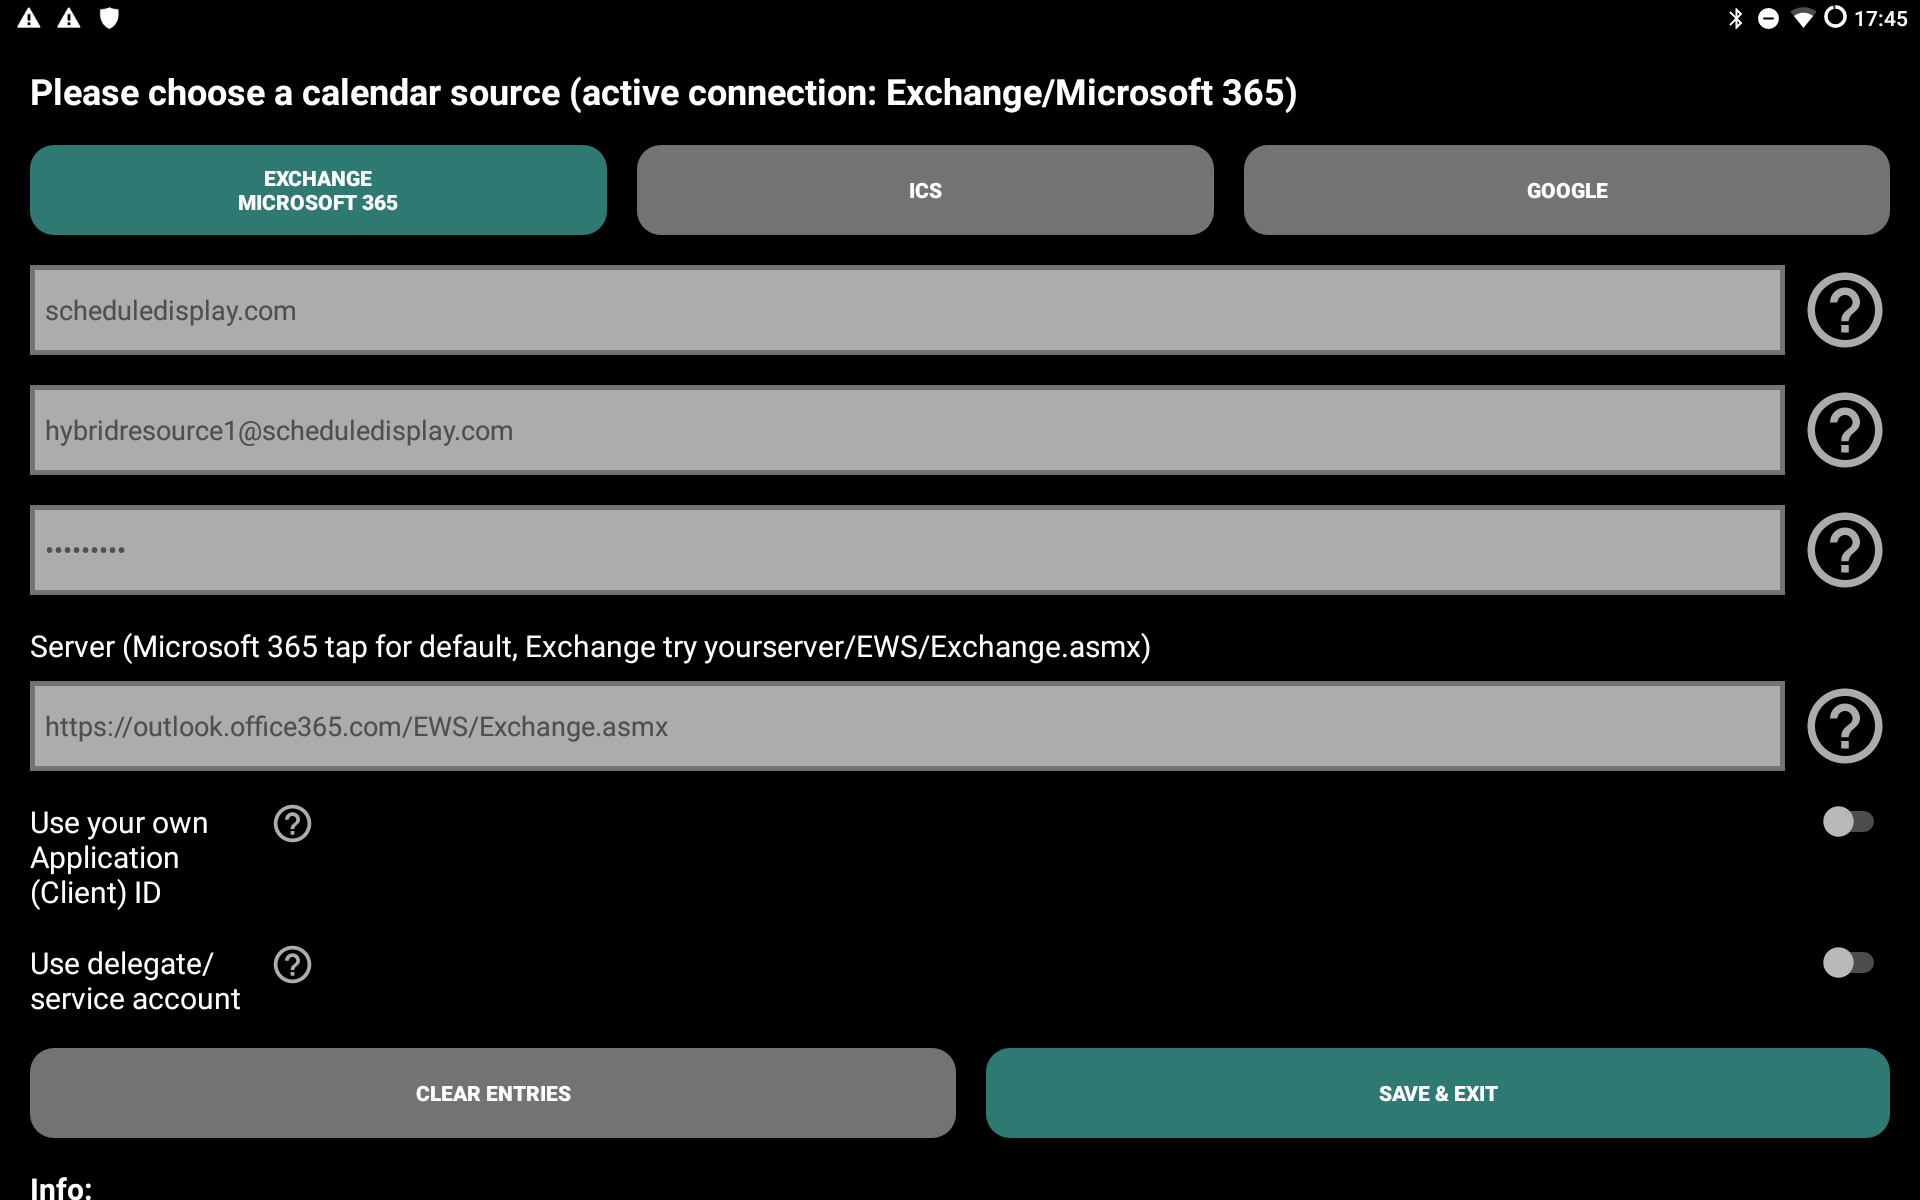Tap the Bluetooth status bar icon

click(x=1736, y=18)
